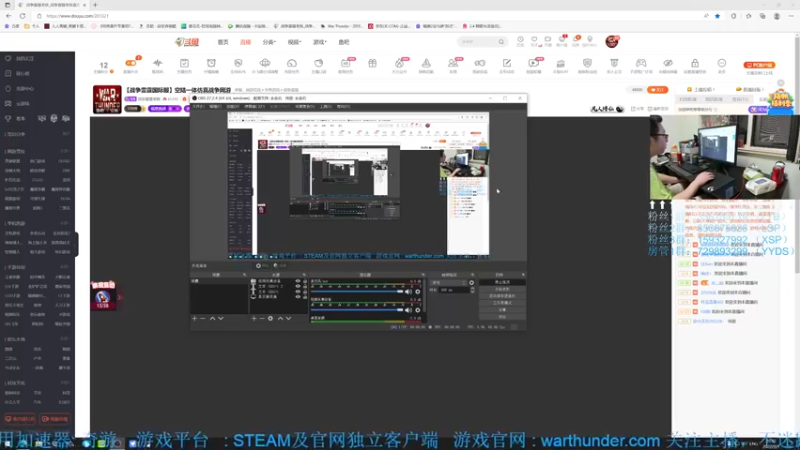Screen dimensions: 800x450
Task: Lock the 显示器采集 source
Action: [305, 296]
